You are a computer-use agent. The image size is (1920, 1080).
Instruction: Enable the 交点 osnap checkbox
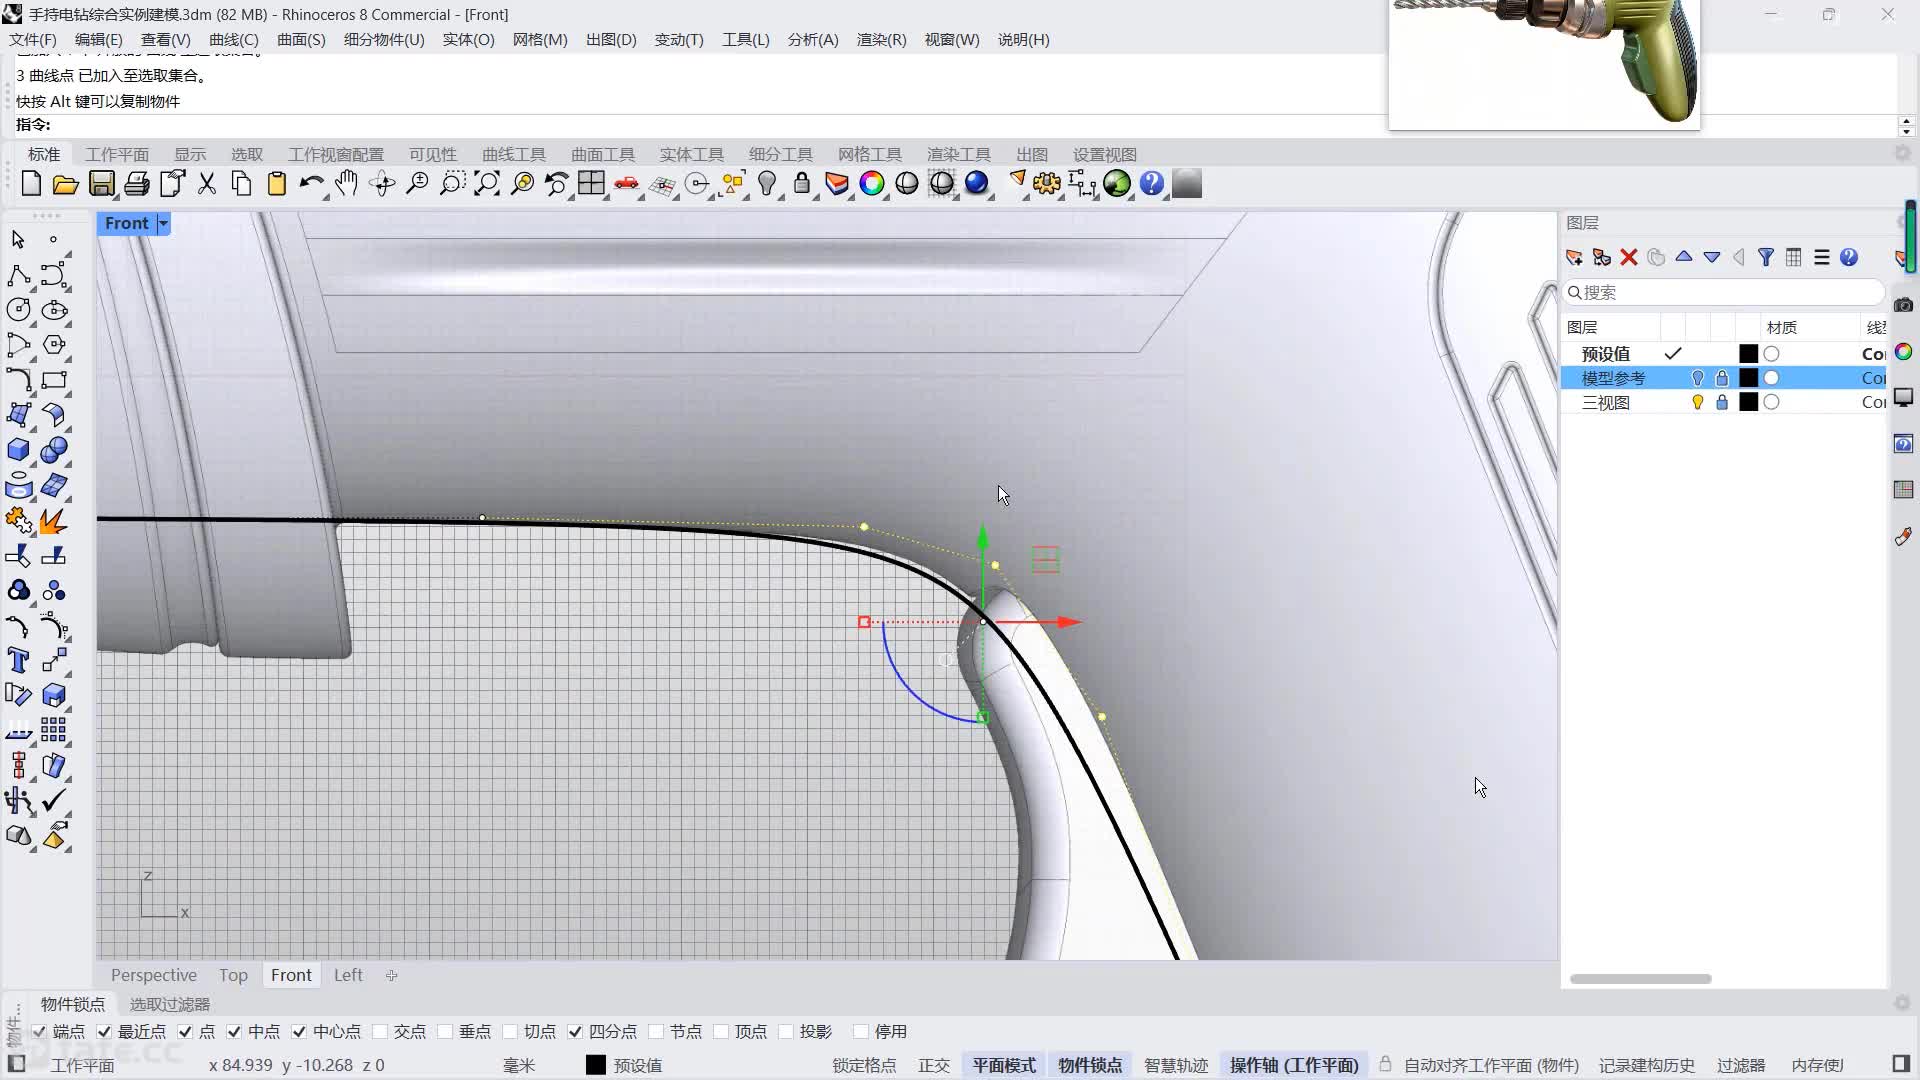380,1031
